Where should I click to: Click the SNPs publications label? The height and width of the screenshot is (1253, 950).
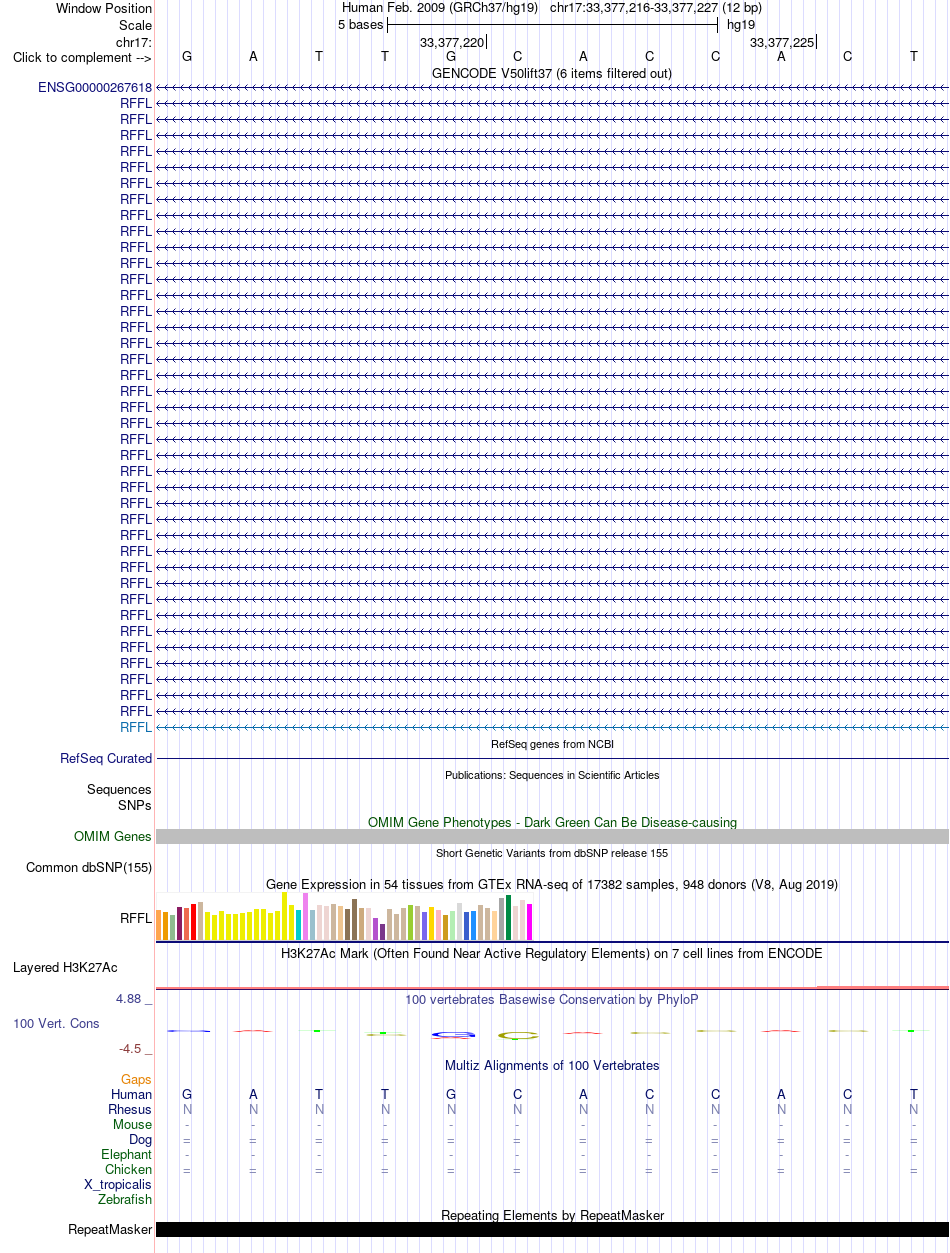135,805
